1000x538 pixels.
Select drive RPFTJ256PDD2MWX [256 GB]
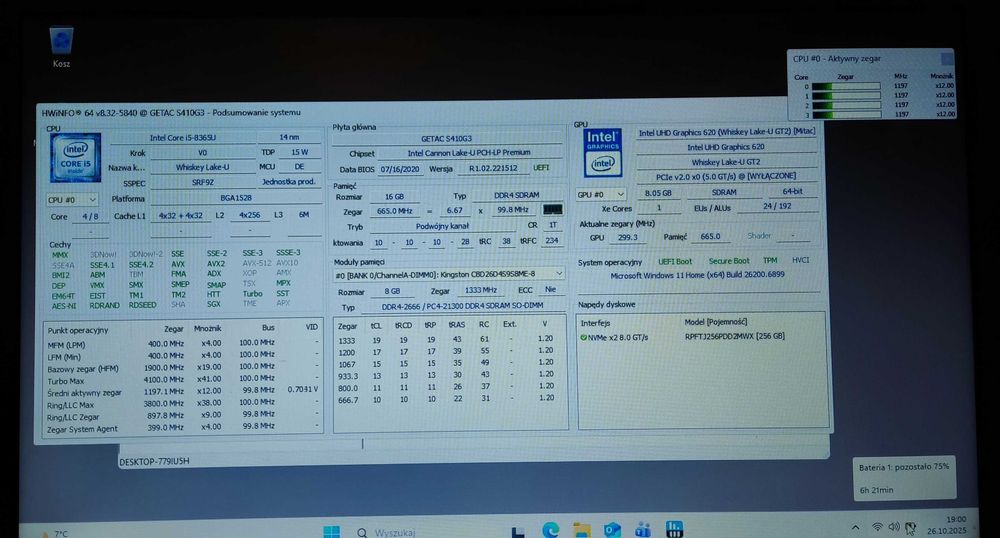735,337
